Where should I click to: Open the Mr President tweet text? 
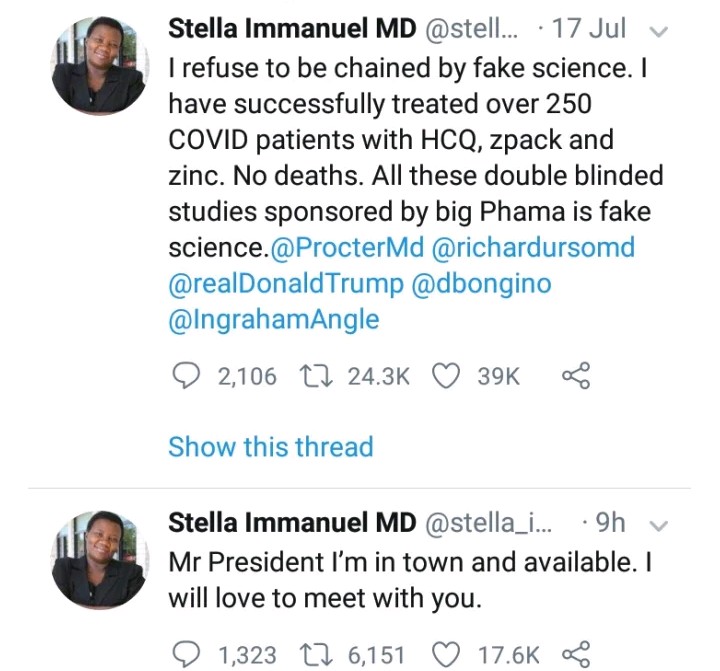[410, 580]
